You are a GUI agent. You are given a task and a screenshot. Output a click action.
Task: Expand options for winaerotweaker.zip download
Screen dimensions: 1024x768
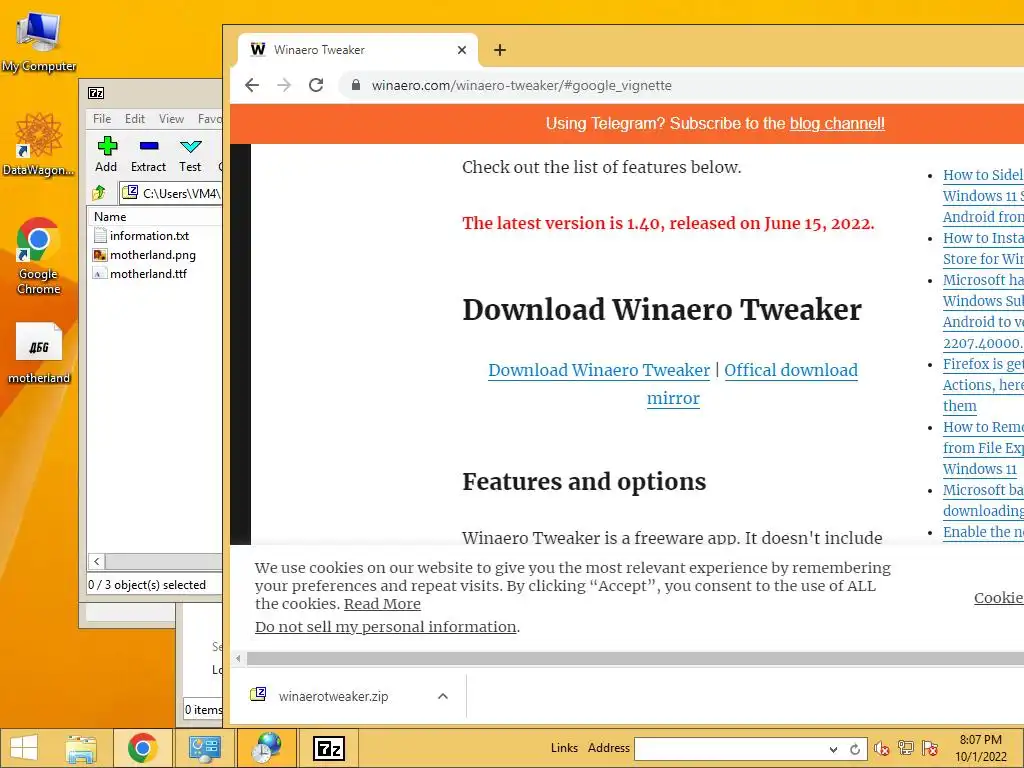(443, 696)
